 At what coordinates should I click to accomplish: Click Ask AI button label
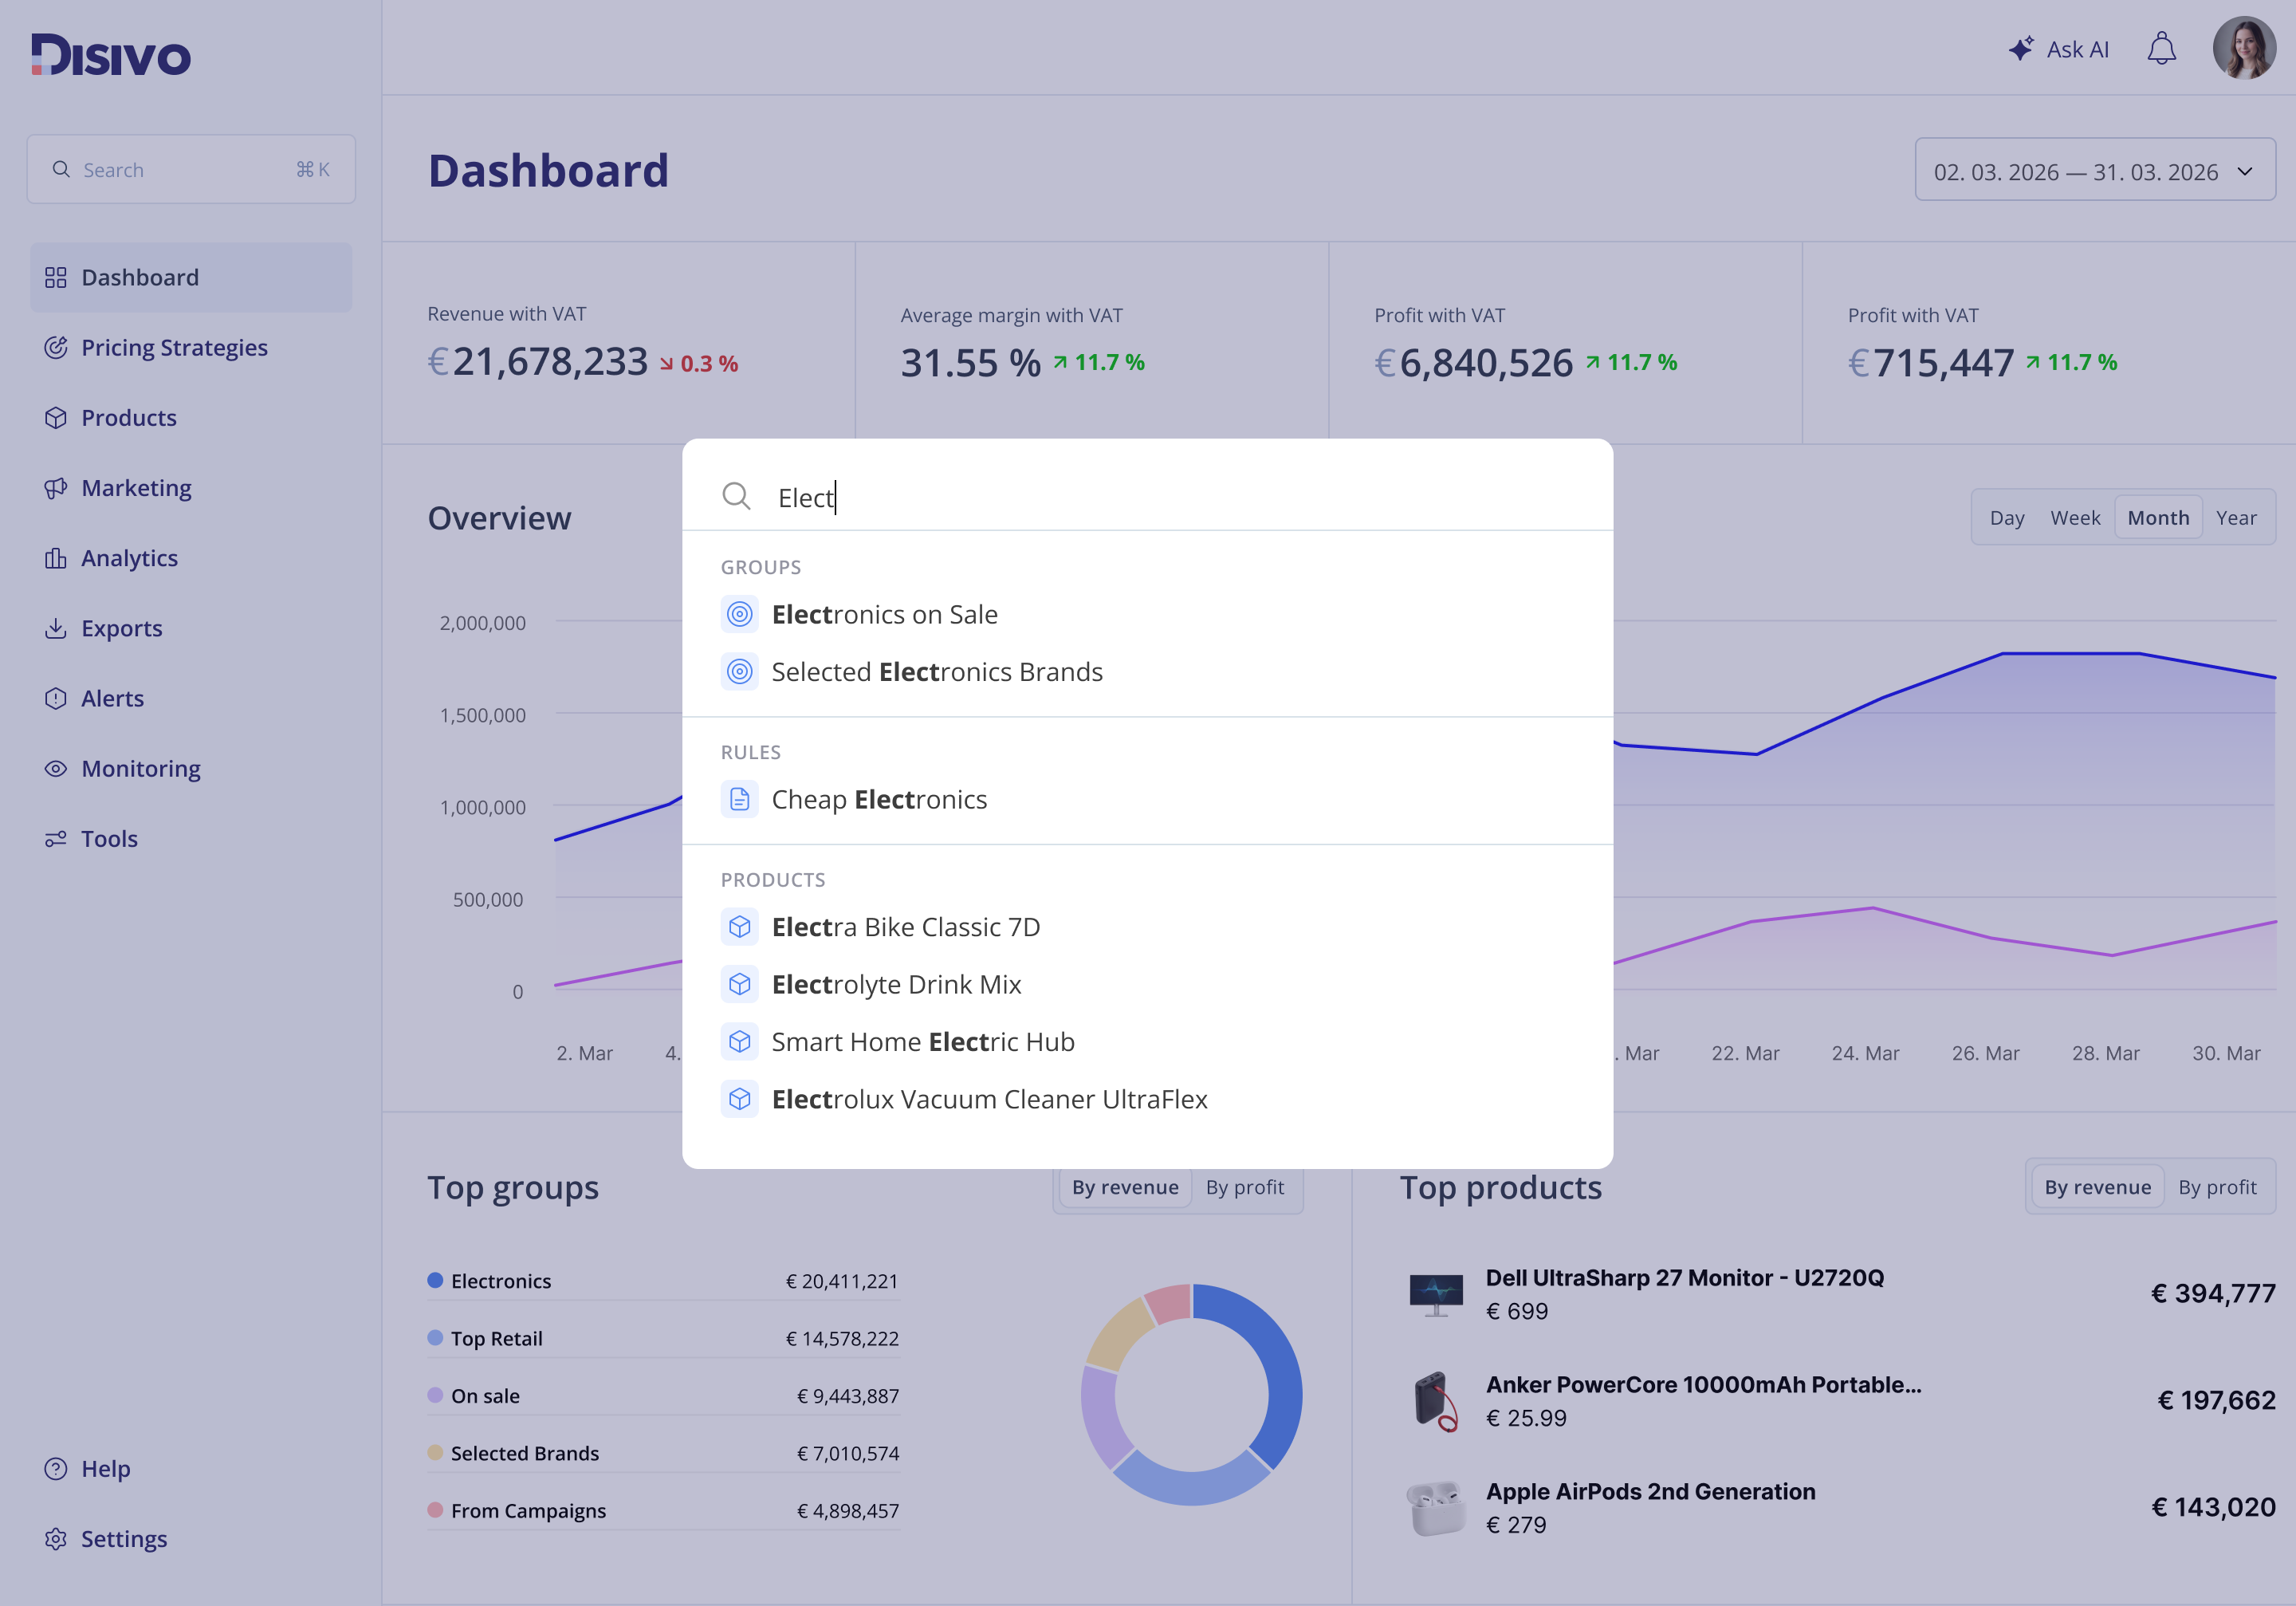[2077, 49]
